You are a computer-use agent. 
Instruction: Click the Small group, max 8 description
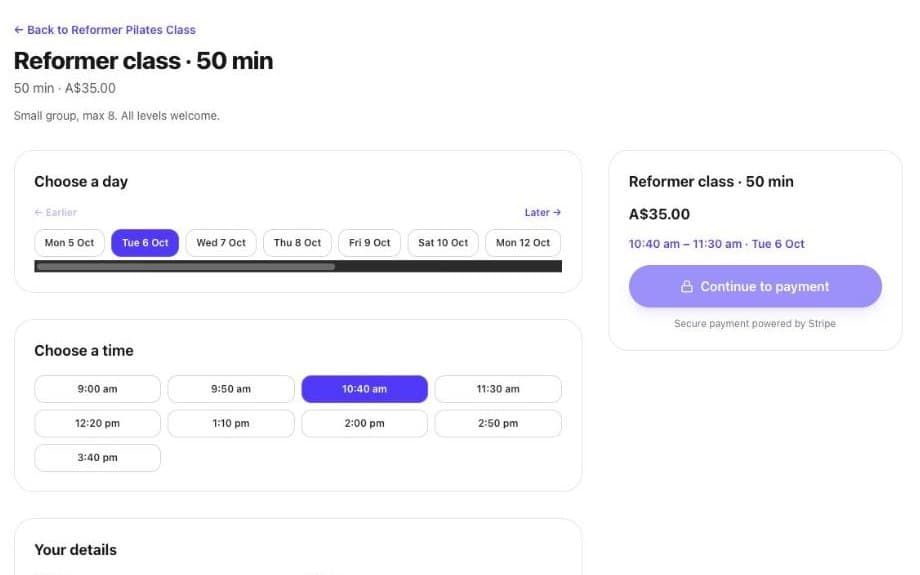pos(117,116)
